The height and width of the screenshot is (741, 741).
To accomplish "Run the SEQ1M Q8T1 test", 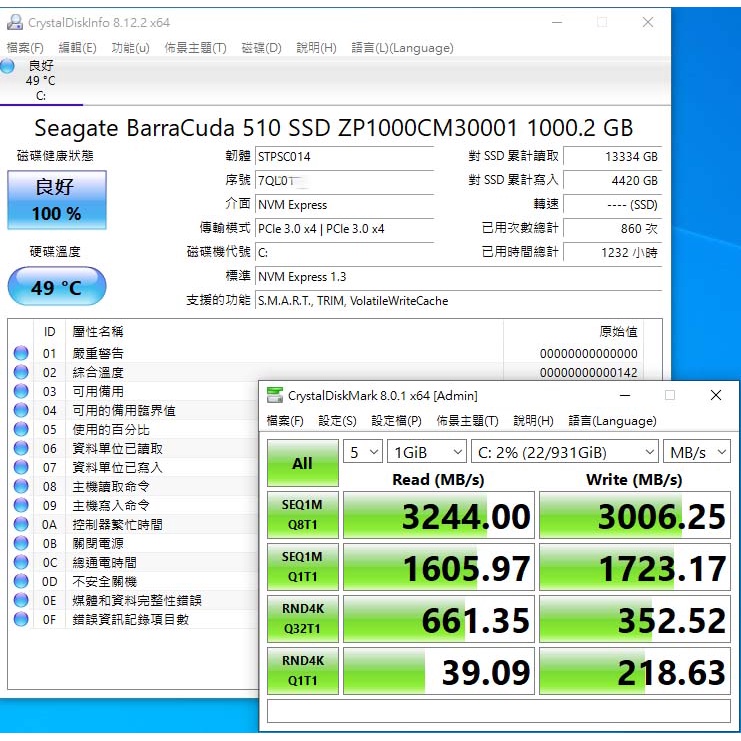I will [x=302, y=515].
